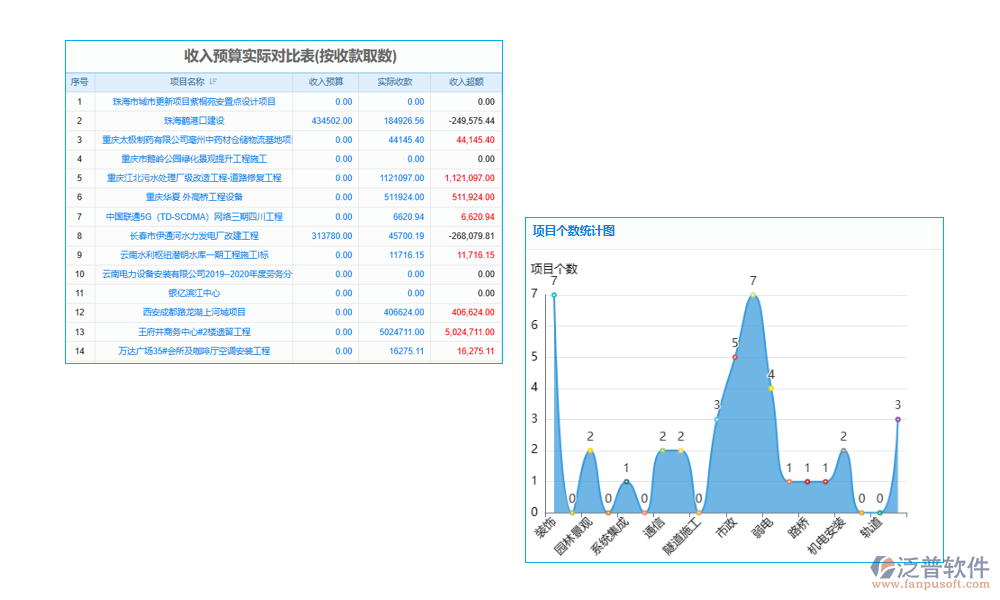Open 长春市伊通河水力发电厂改建工程 project
The width and height of the screenshot is (1000, 600).
coord(194,236)
